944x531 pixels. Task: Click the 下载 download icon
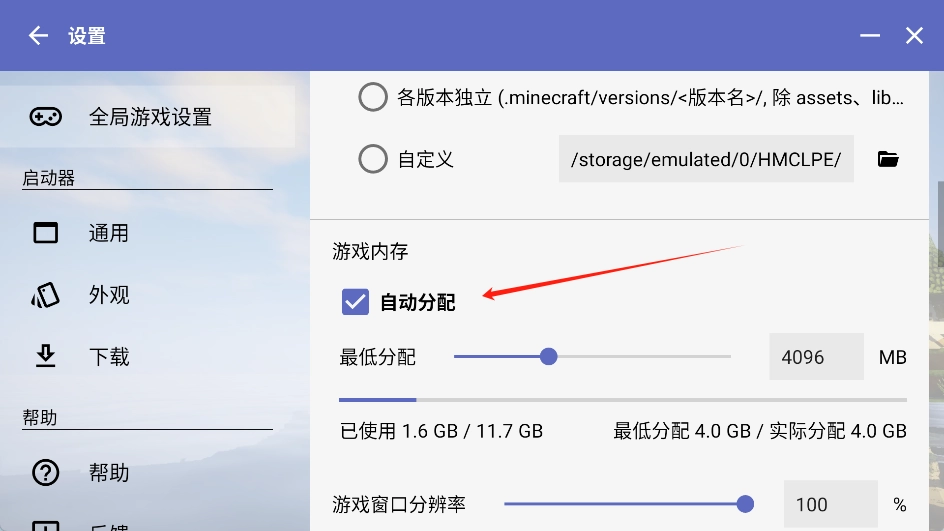coord(46,357)
